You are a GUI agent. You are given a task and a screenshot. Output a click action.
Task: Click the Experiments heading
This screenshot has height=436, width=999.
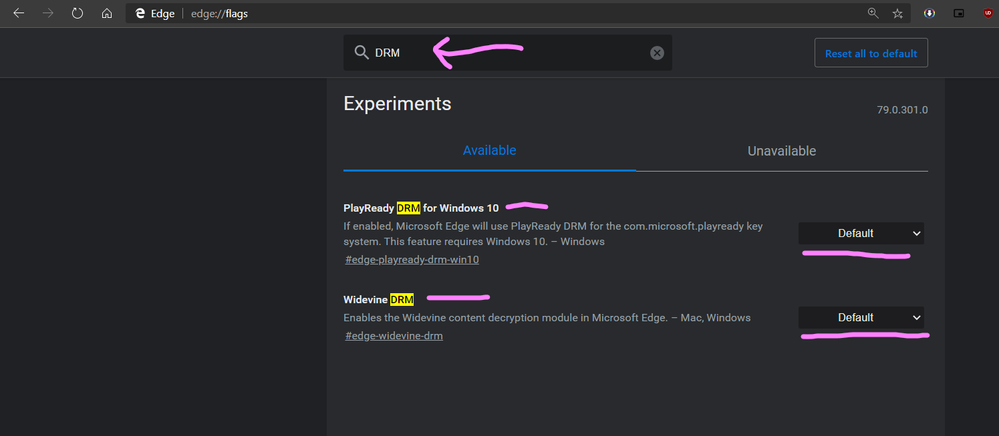click(397, 103)
